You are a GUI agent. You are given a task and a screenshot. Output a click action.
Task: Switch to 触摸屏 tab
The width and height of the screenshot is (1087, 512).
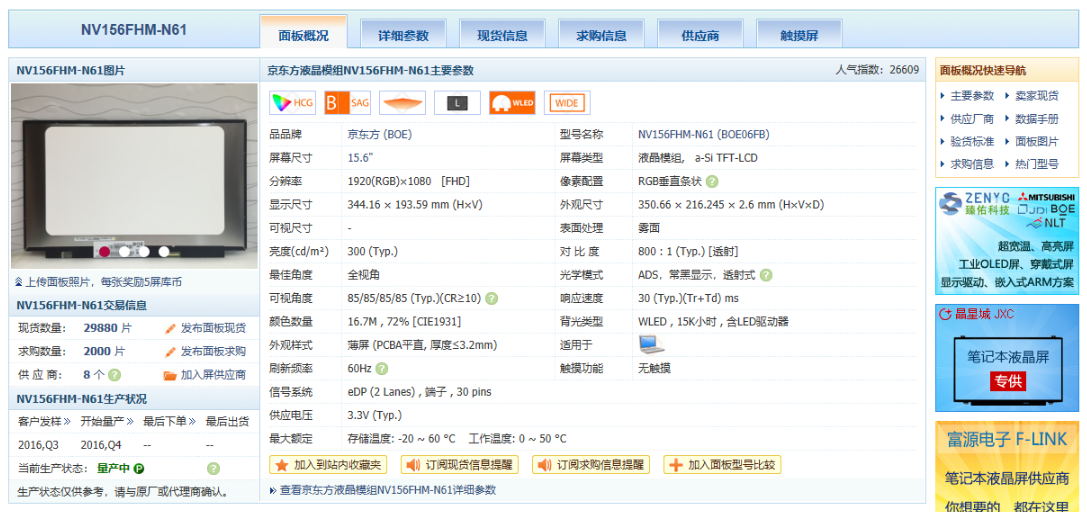(x=799, y=35)
